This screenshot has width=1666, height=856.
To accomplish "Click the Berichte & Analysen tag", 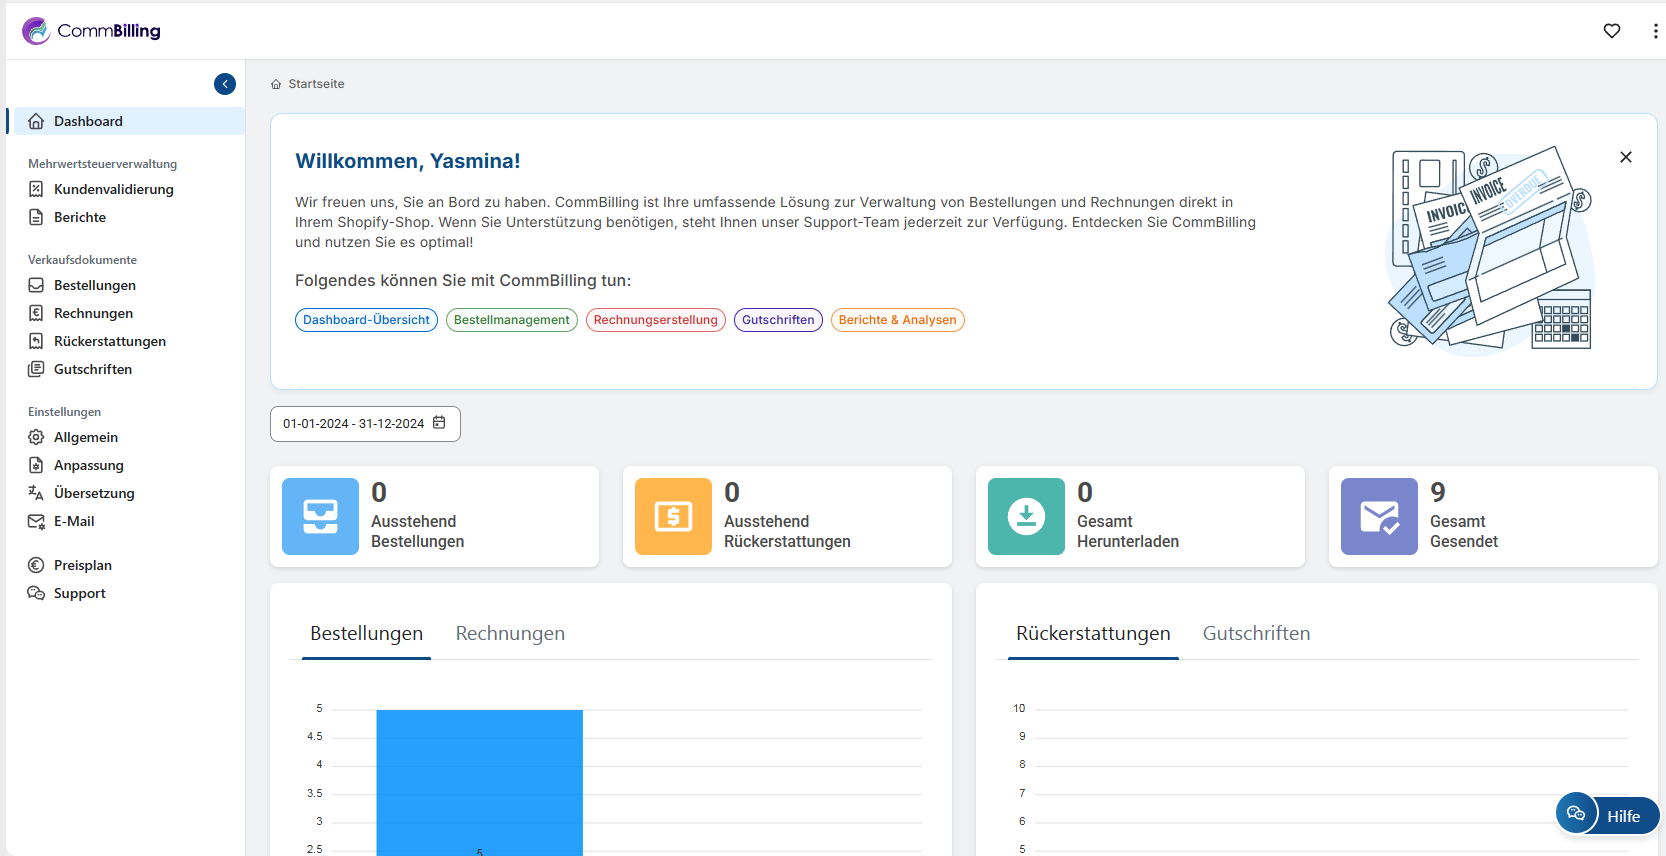I will (897, 320).
